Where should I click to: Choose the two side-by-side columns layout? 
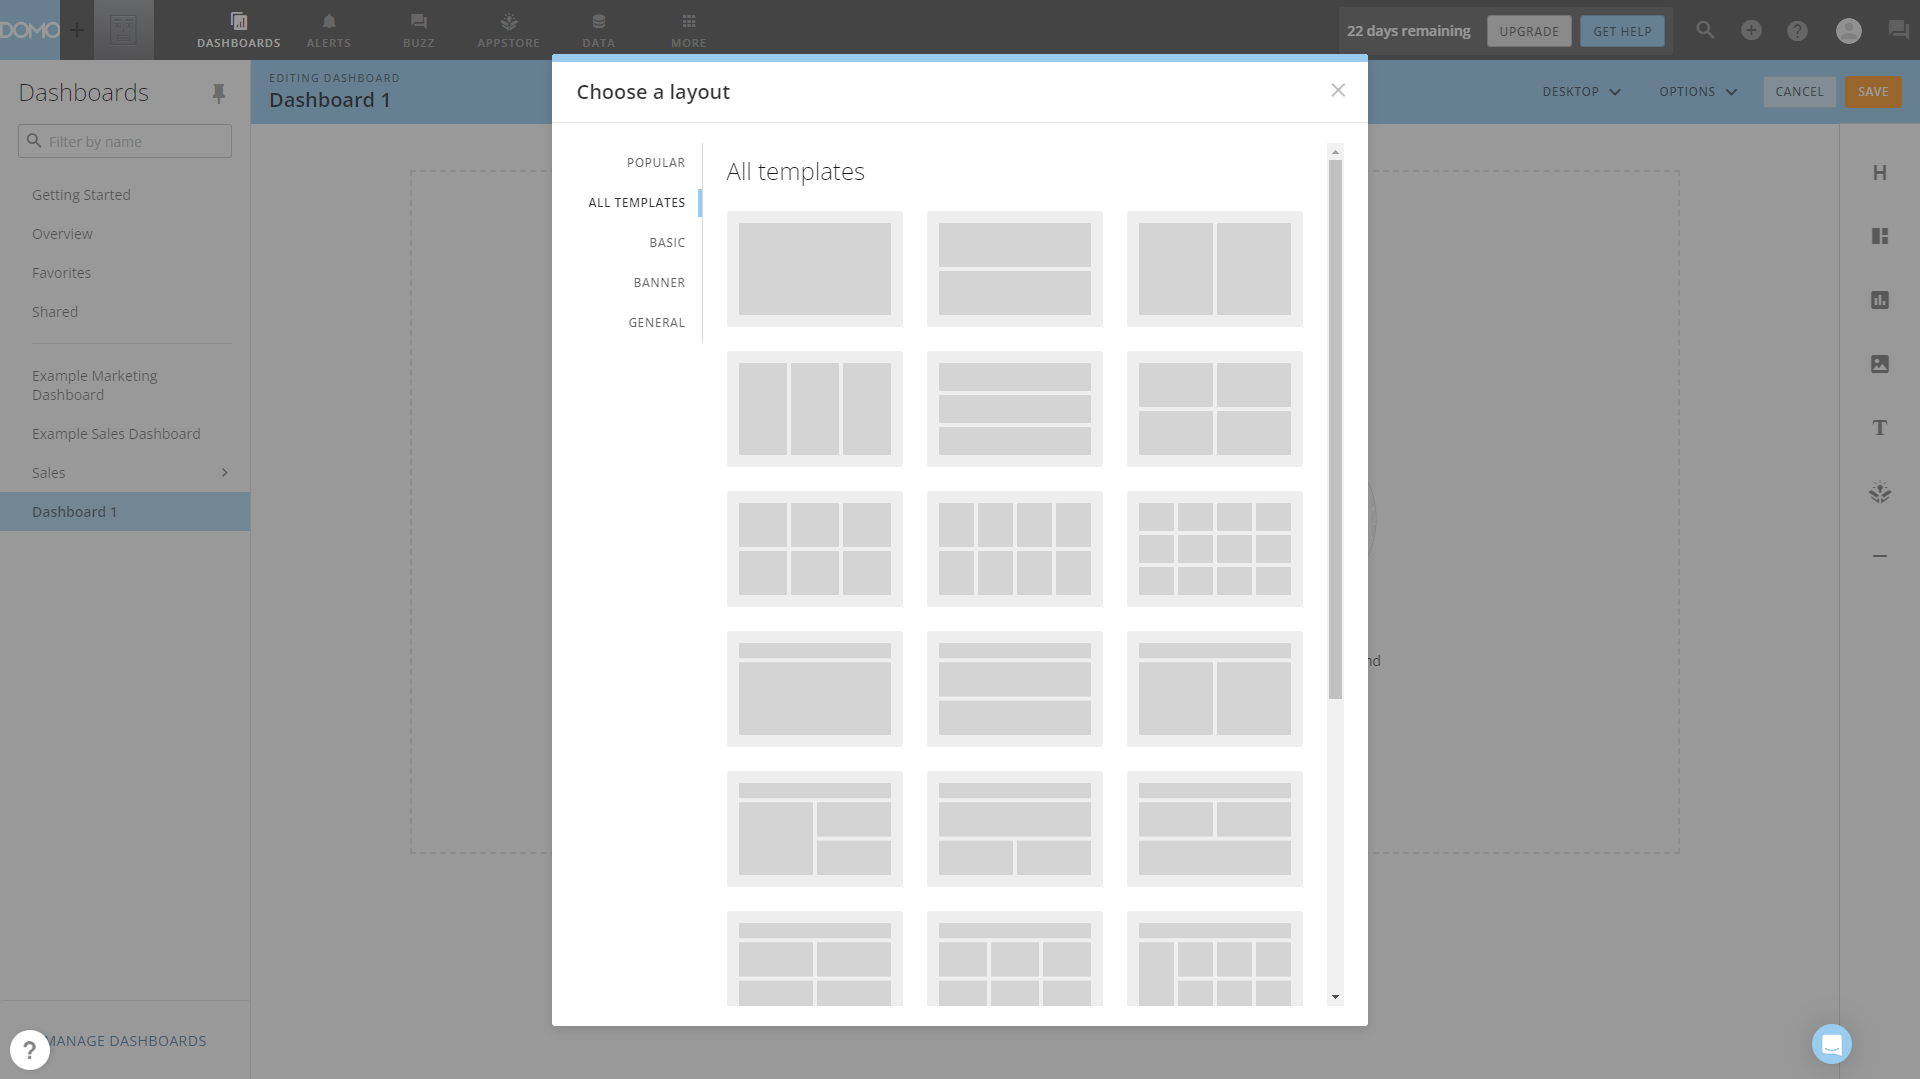1214,268
